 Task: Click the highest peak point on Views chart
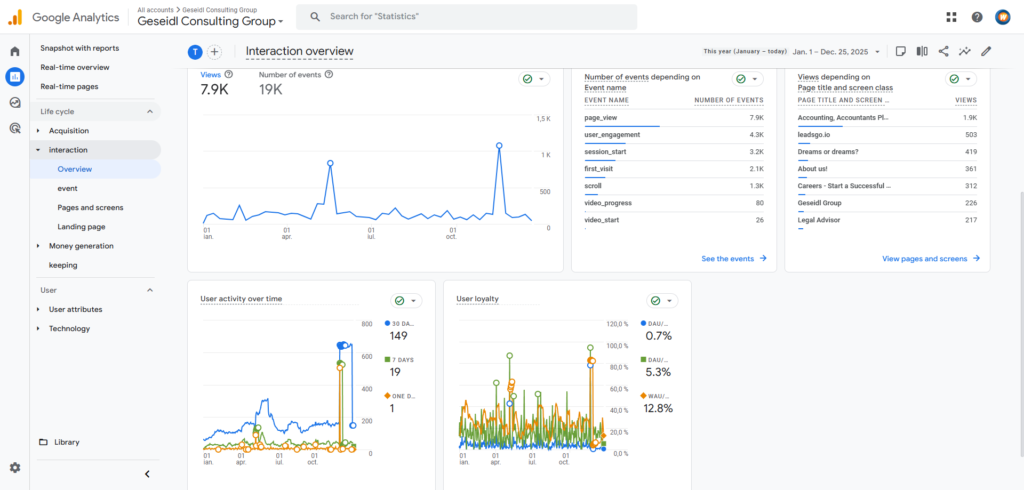tap(499, 146)
